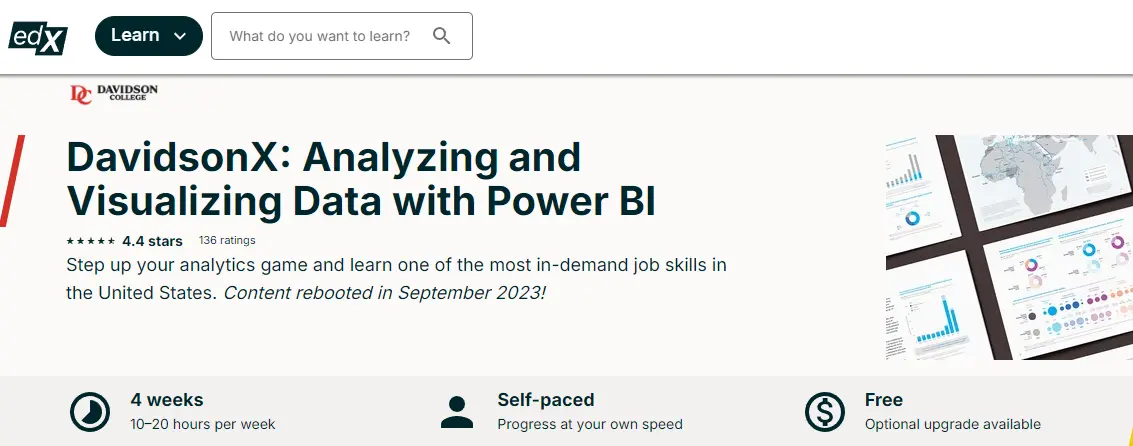Click the magnifying glass search icon
The image size is (1133, 446).
coord(441,35)
